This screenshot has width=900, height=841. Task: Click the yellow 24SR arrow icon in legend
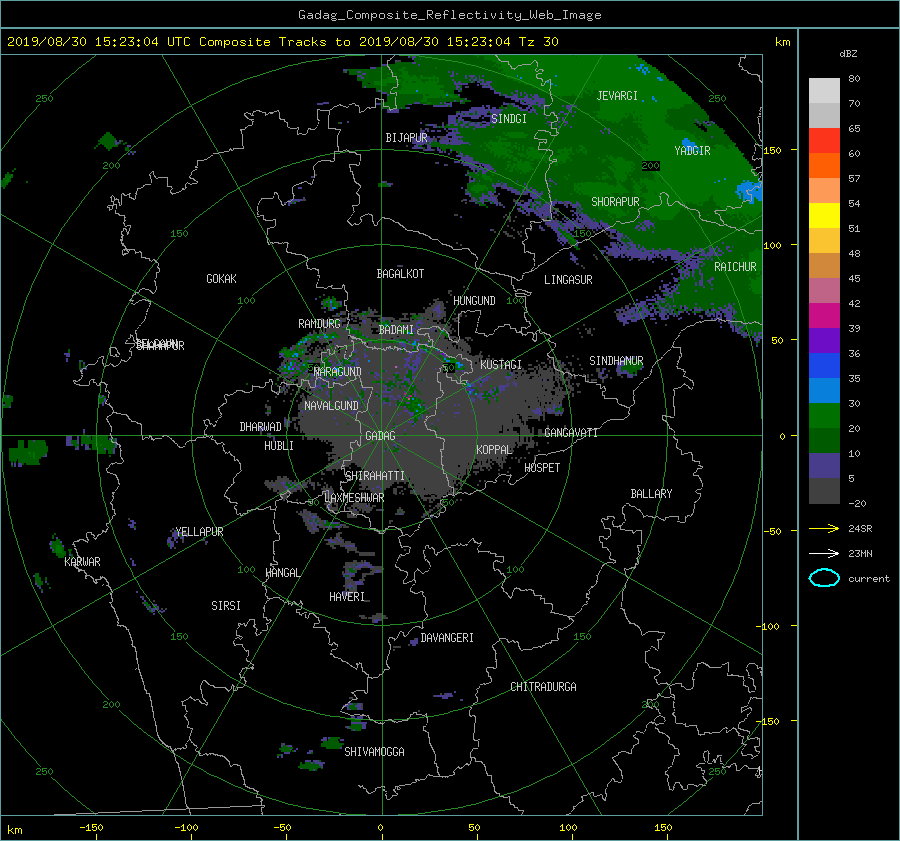[824, 528]
